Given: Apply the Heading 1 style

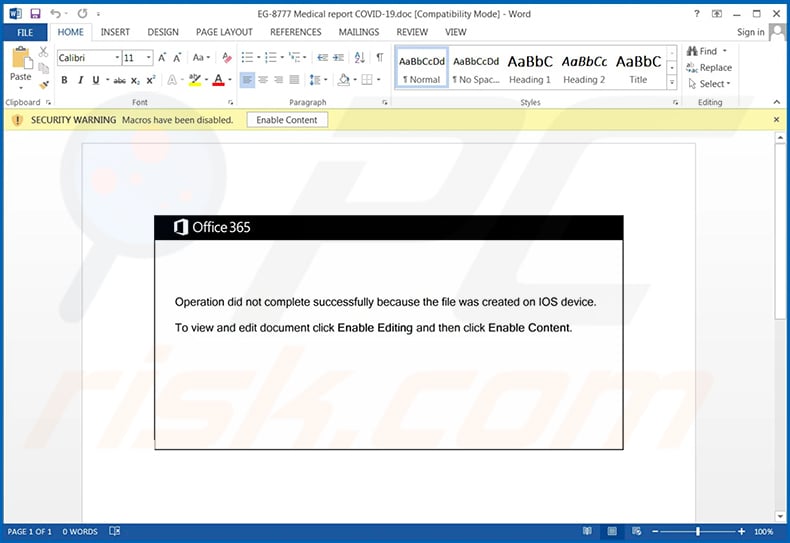Looking at the screenshot, I should point(530,69).
